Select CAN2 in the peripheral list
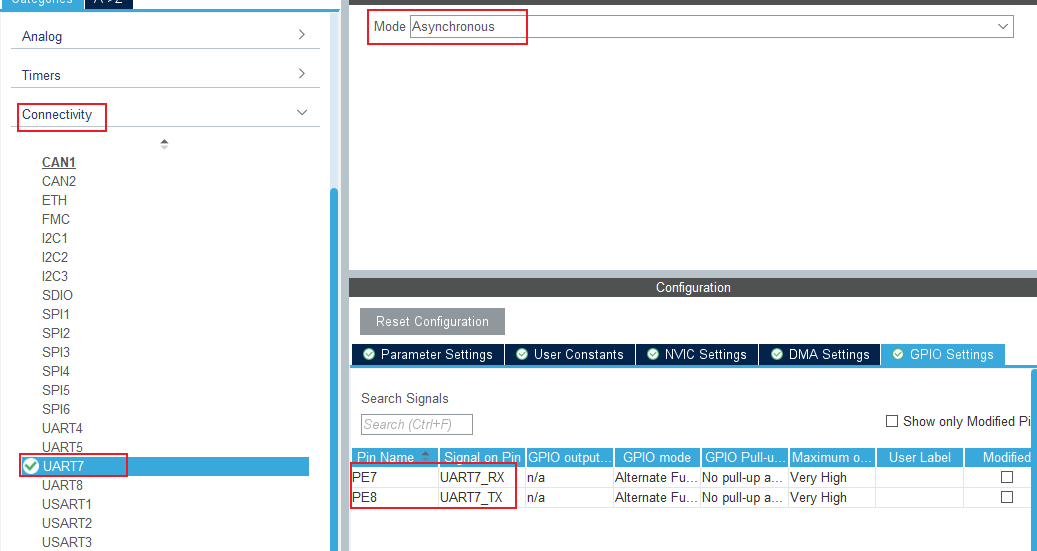 click(59, 181)
